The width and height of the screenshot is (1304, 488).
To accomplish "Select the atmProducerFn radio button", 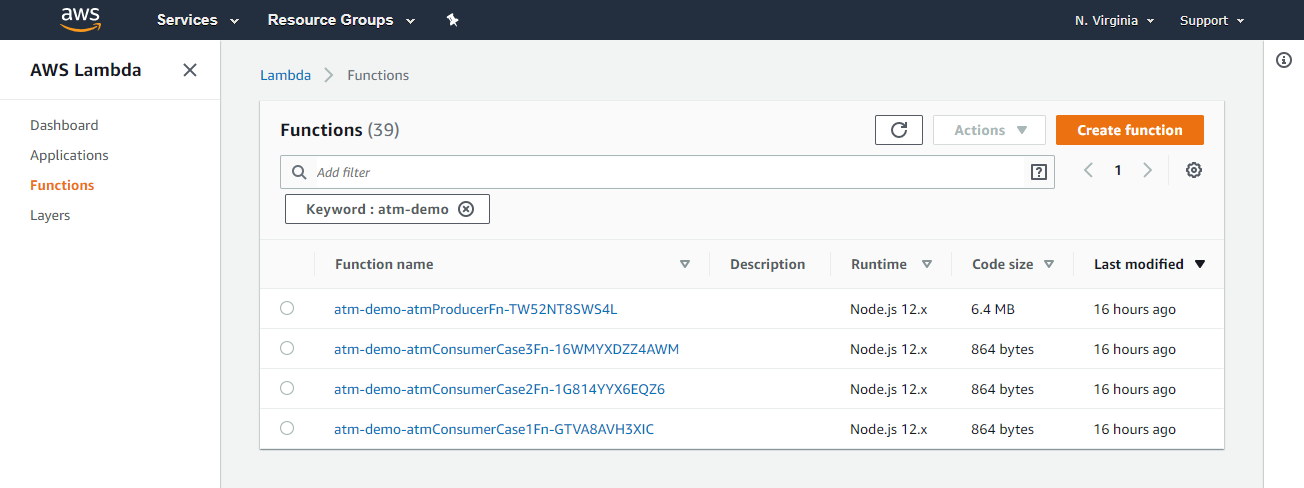I will click(x=287, y=308).
